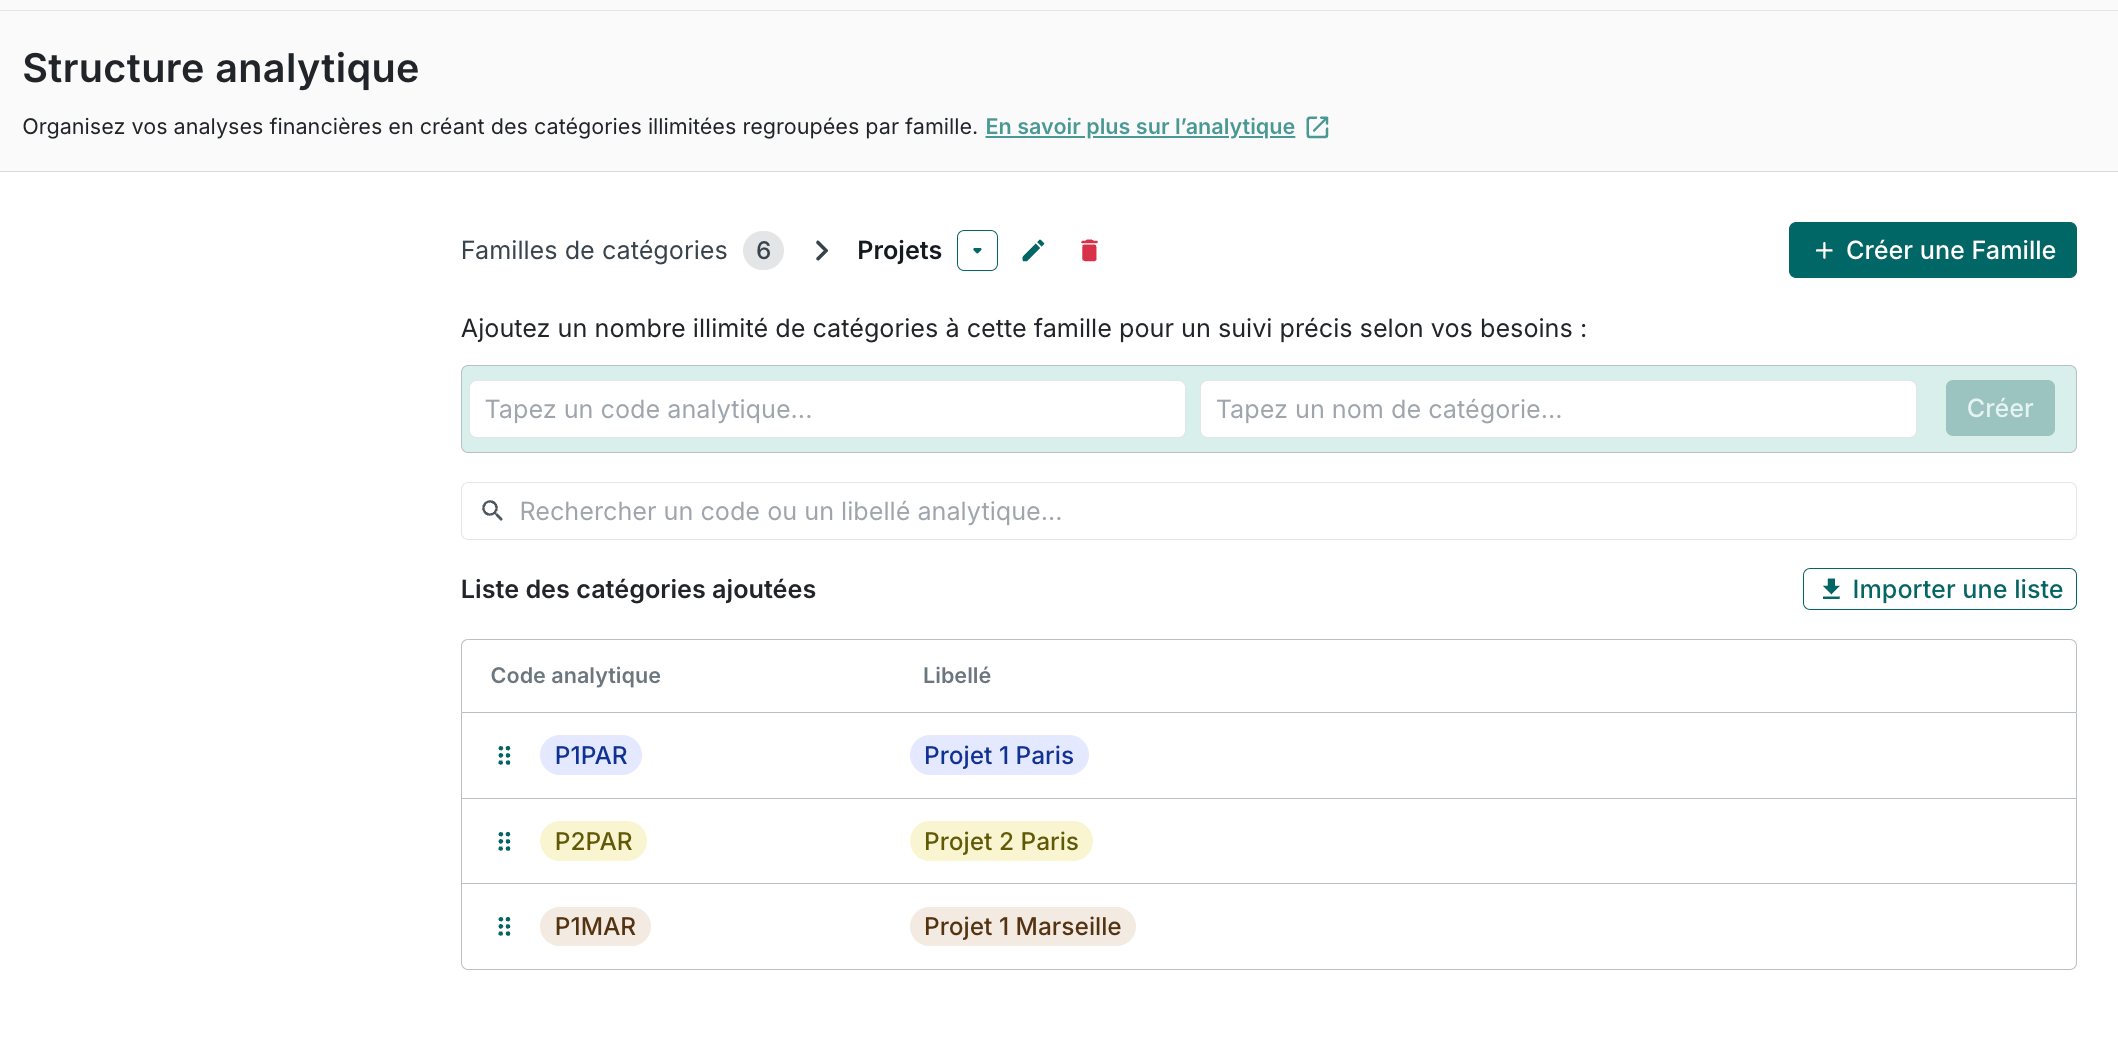
Task: Click the red trash icon to delete Projets
Action: click(x=1089, y=250)
